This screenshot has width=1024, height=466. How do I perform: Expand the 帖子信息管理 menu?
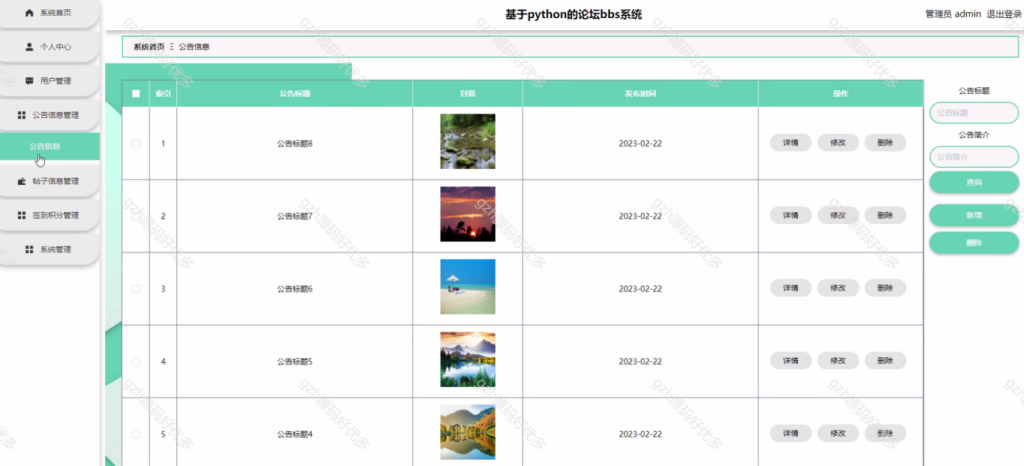click(50, 181)
